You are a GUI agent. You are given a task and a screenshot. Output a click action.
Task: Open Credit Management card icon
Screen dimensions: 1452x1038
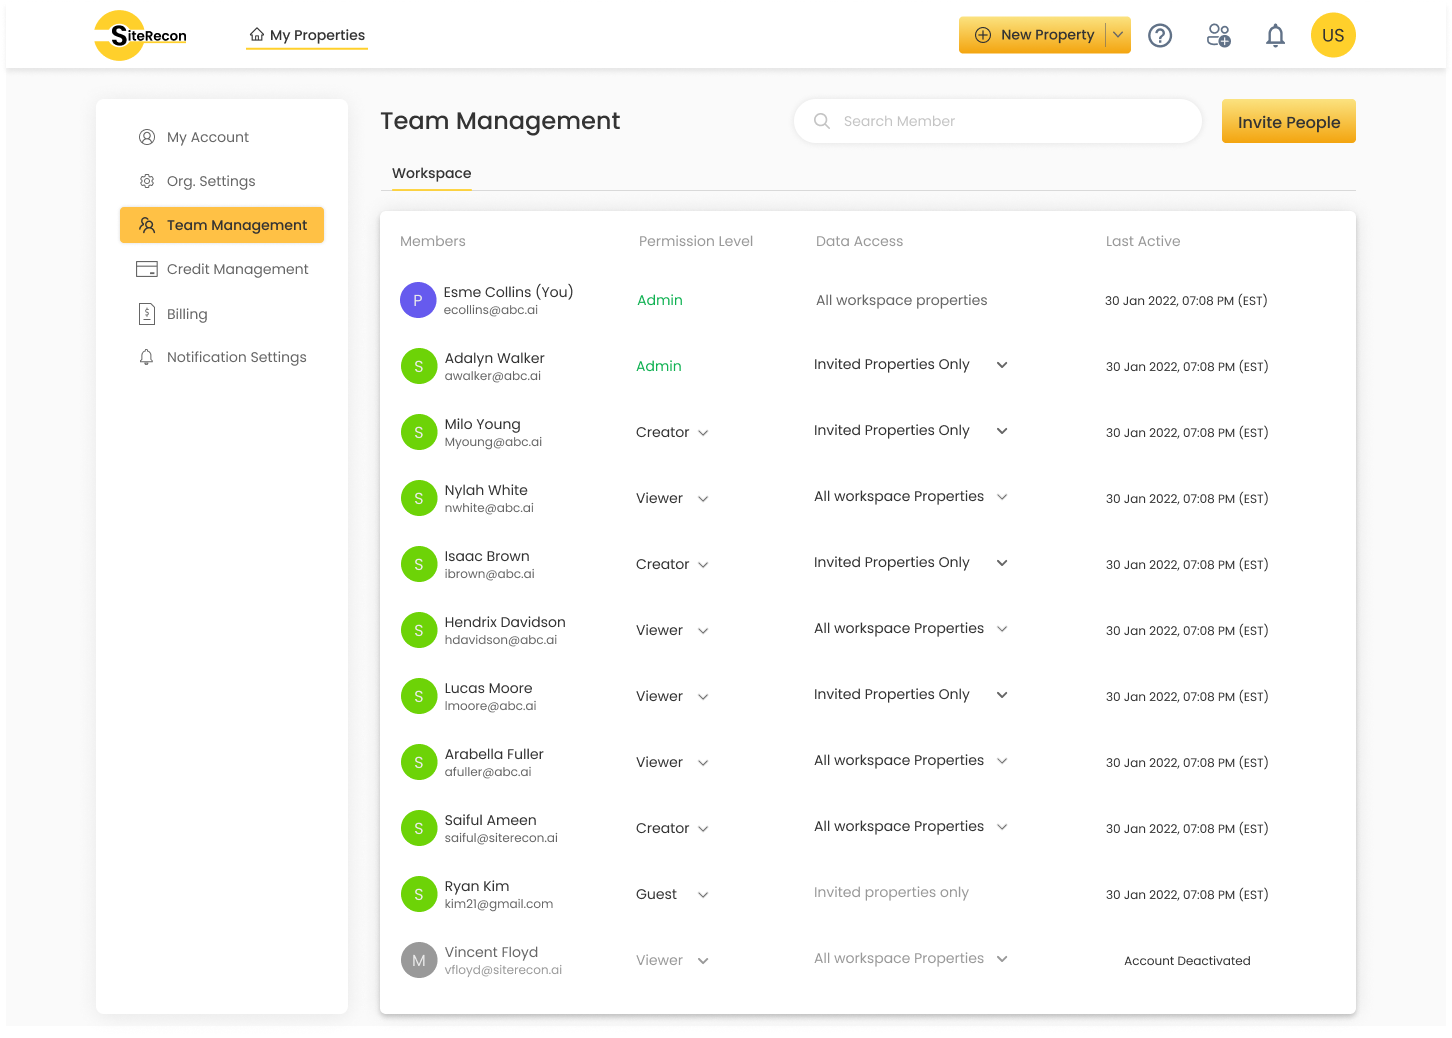click(146, 269)
